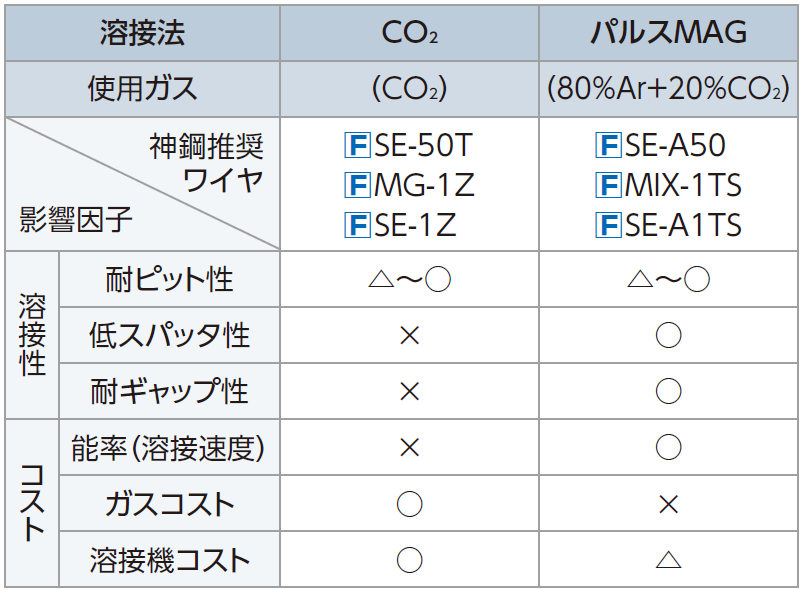Click the CO₂ cross mark for 低スパッタ性
The width and height of the screenshot is (801, 589).
(409, 335)
